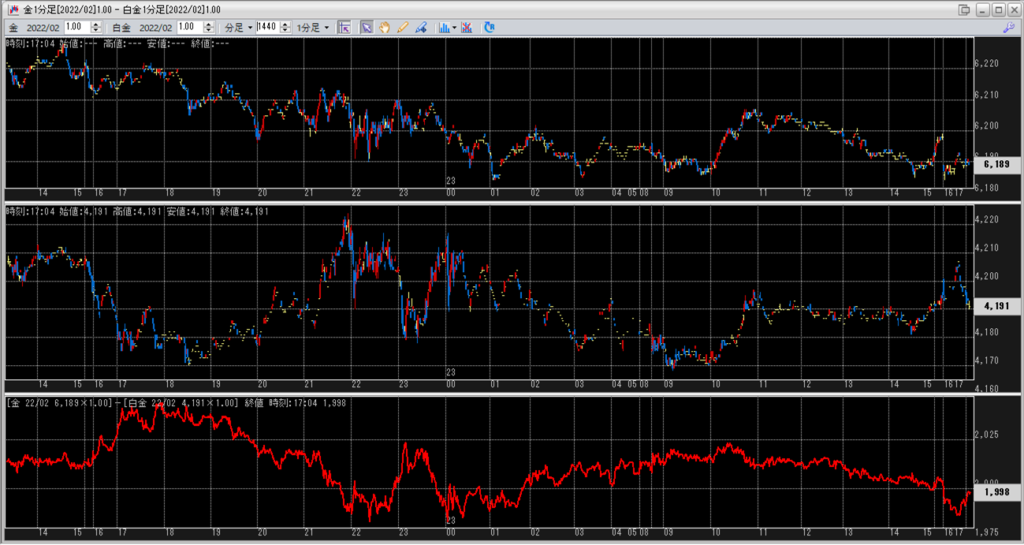Image resolution: width=1024 pixels, height=545 pixels.
Task: Open the arrow beside the bar chart icon
Action: pos(454,27)
